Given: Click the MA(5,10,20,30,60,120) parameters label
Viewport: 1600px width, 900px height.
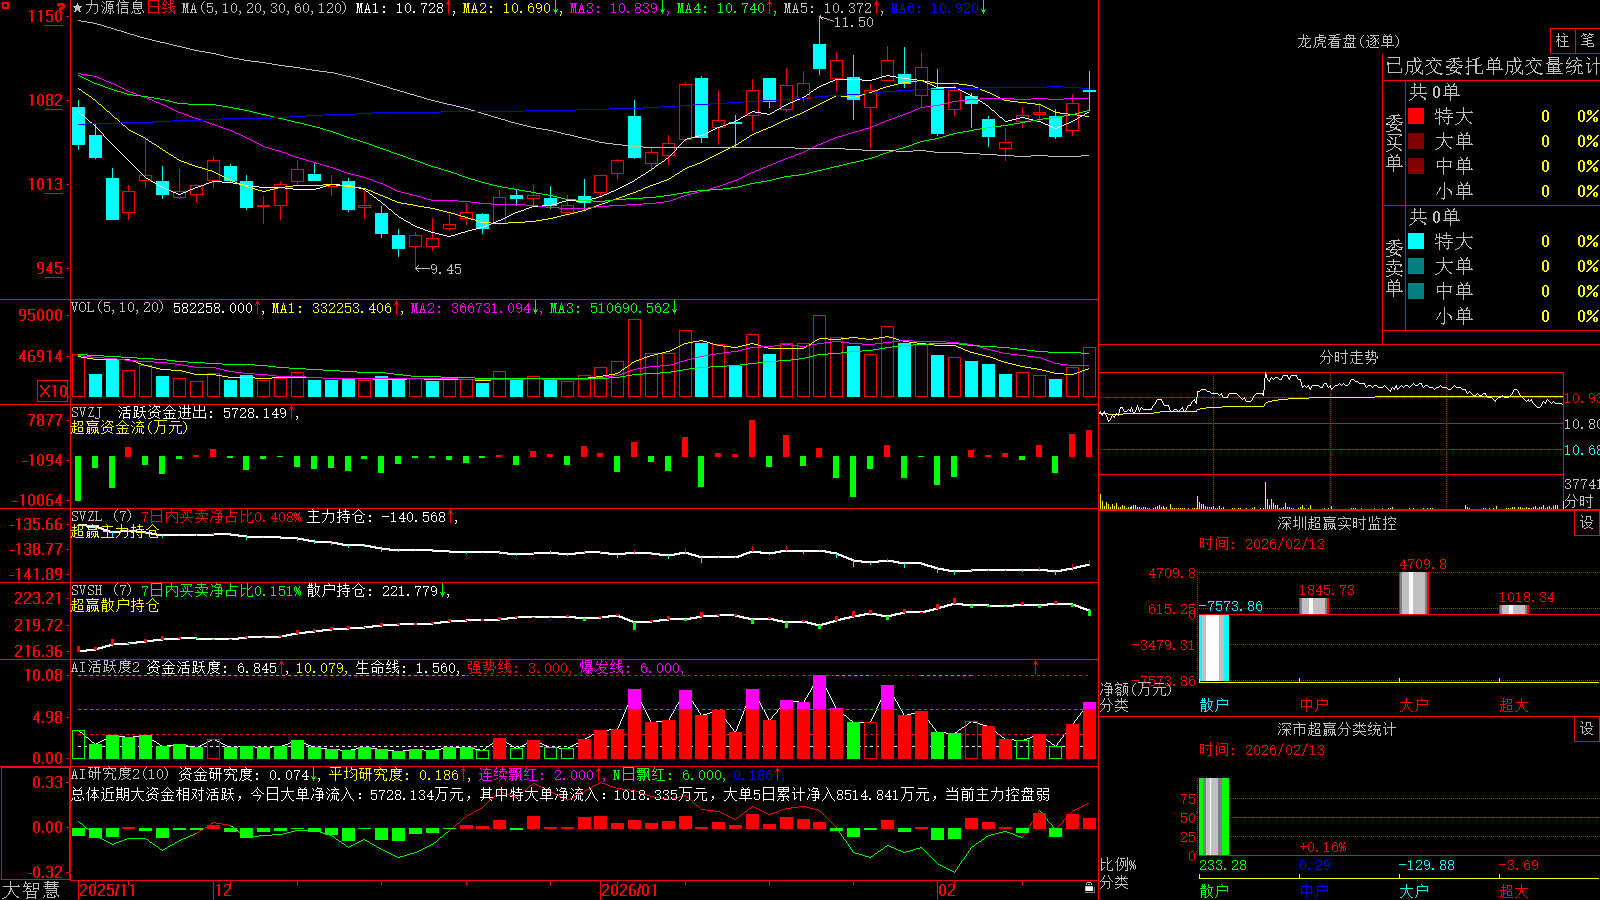Looking at the screenshot, I should [264, 8].
